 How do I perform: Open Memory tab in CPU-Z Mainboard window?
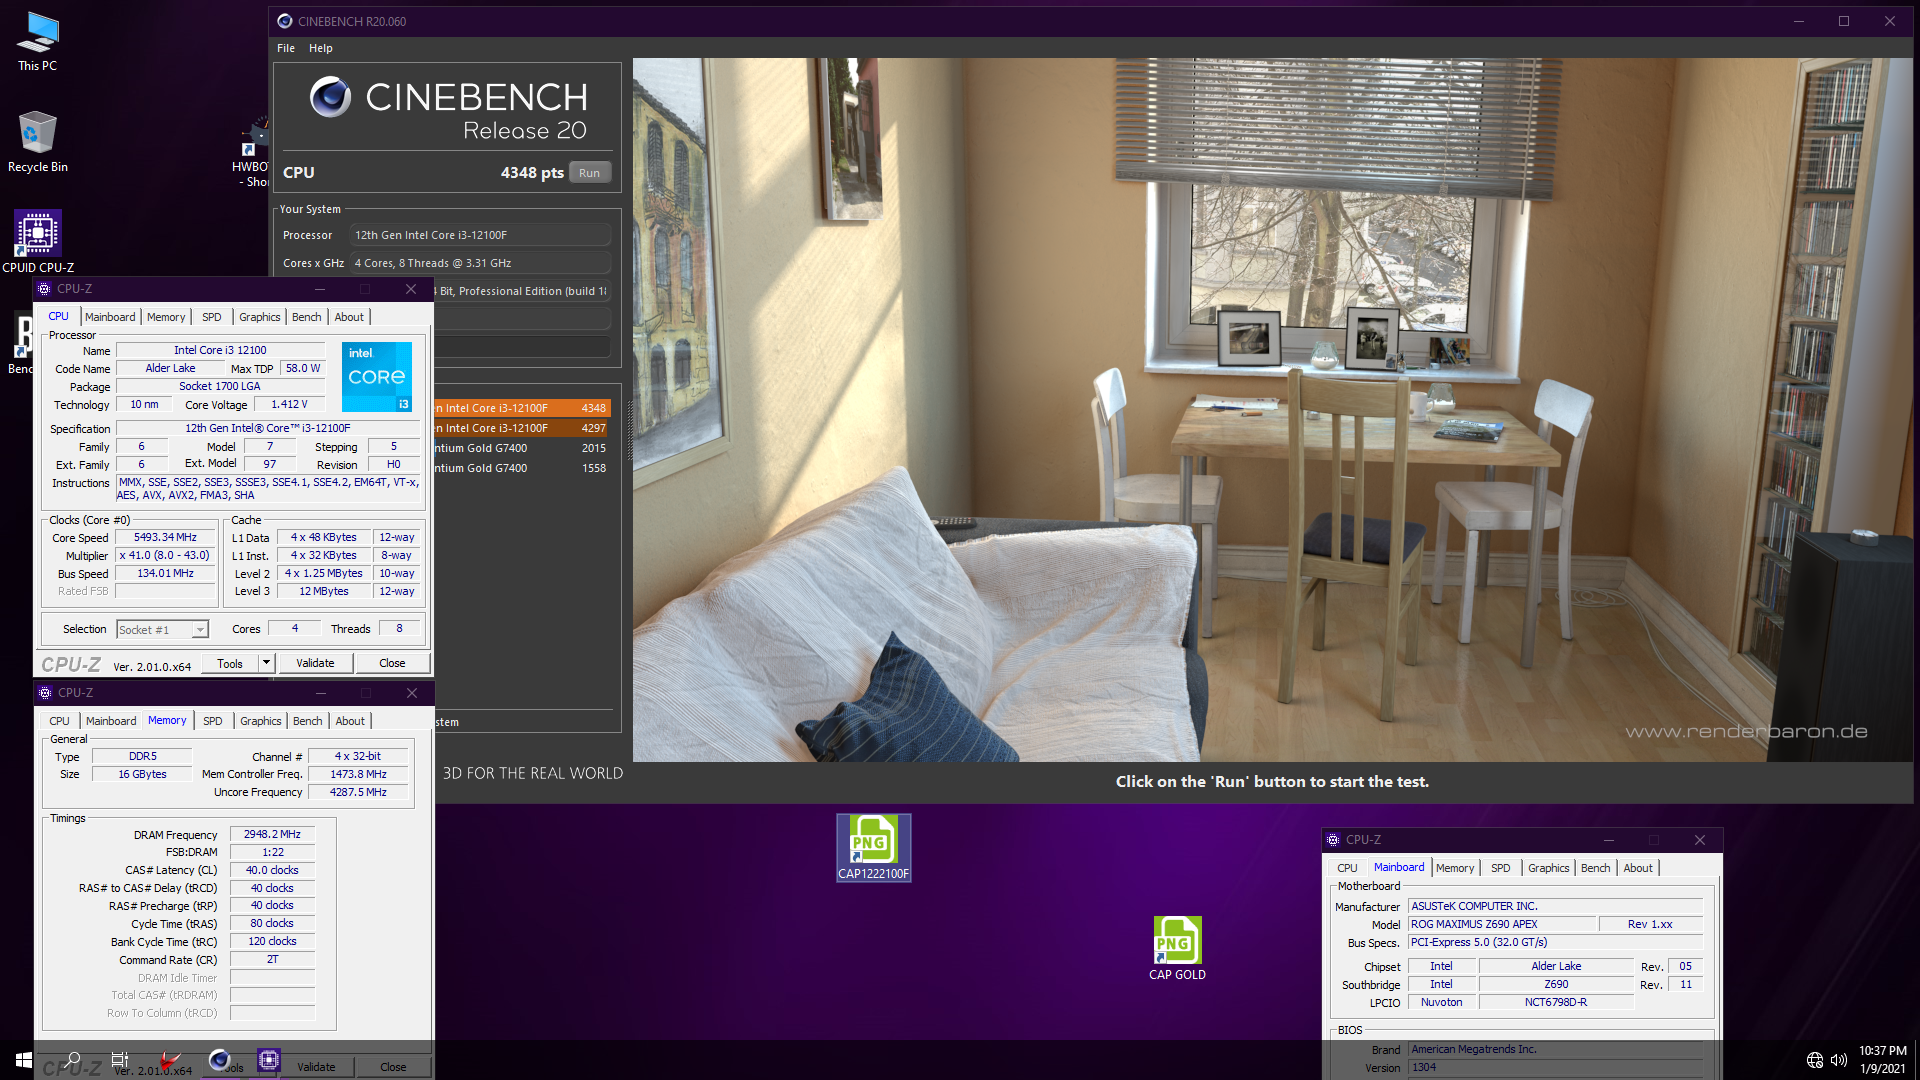pos(1455,868)
